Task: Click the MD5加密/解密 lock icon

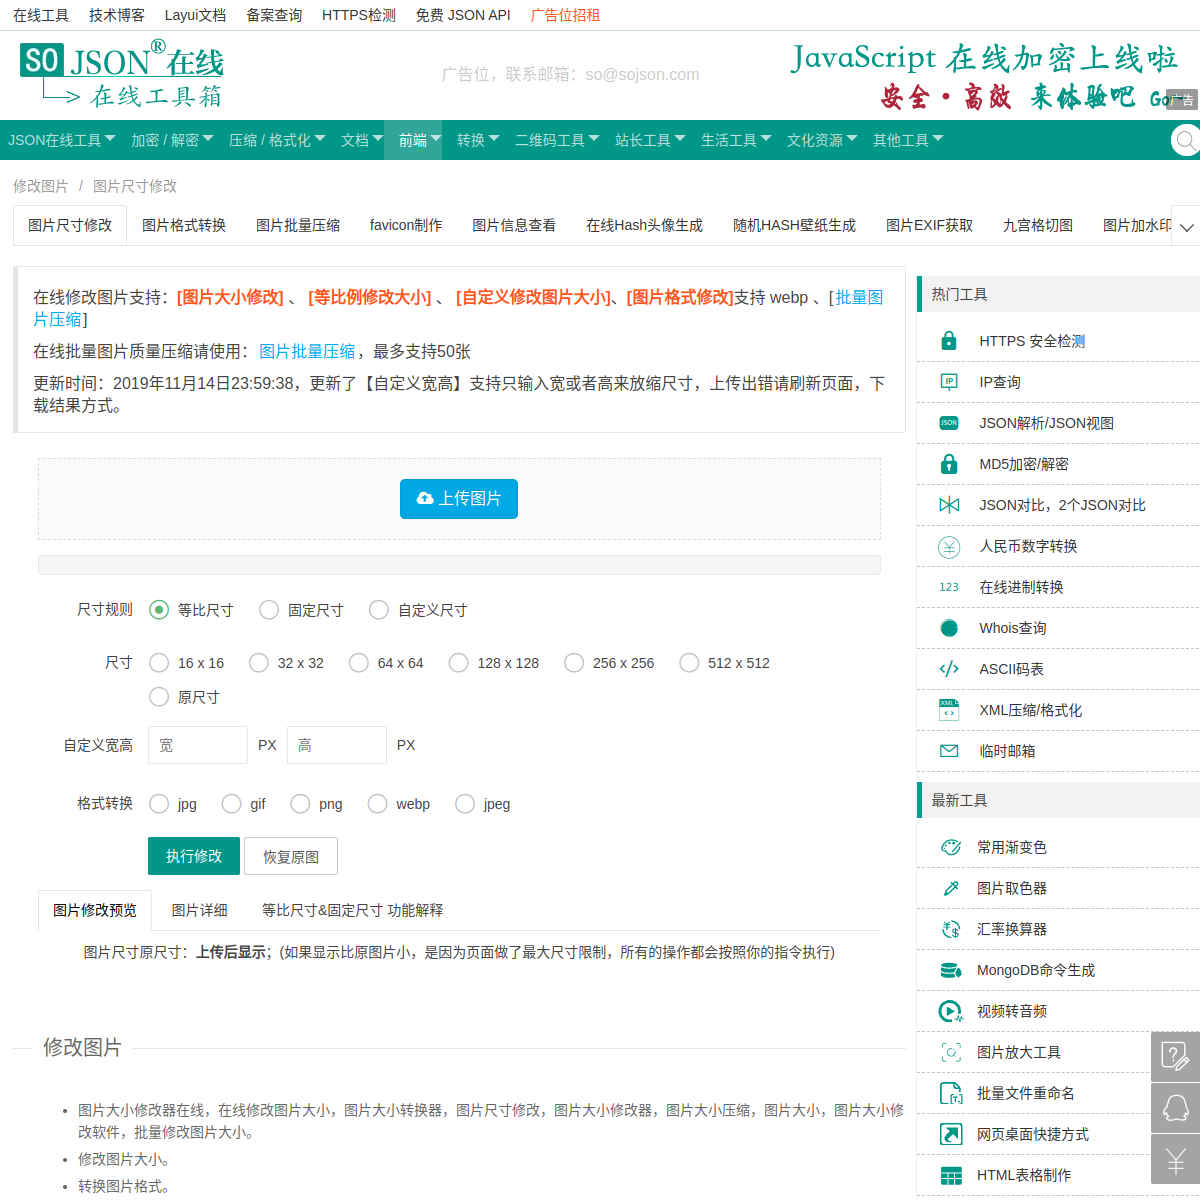Action: 949,464
